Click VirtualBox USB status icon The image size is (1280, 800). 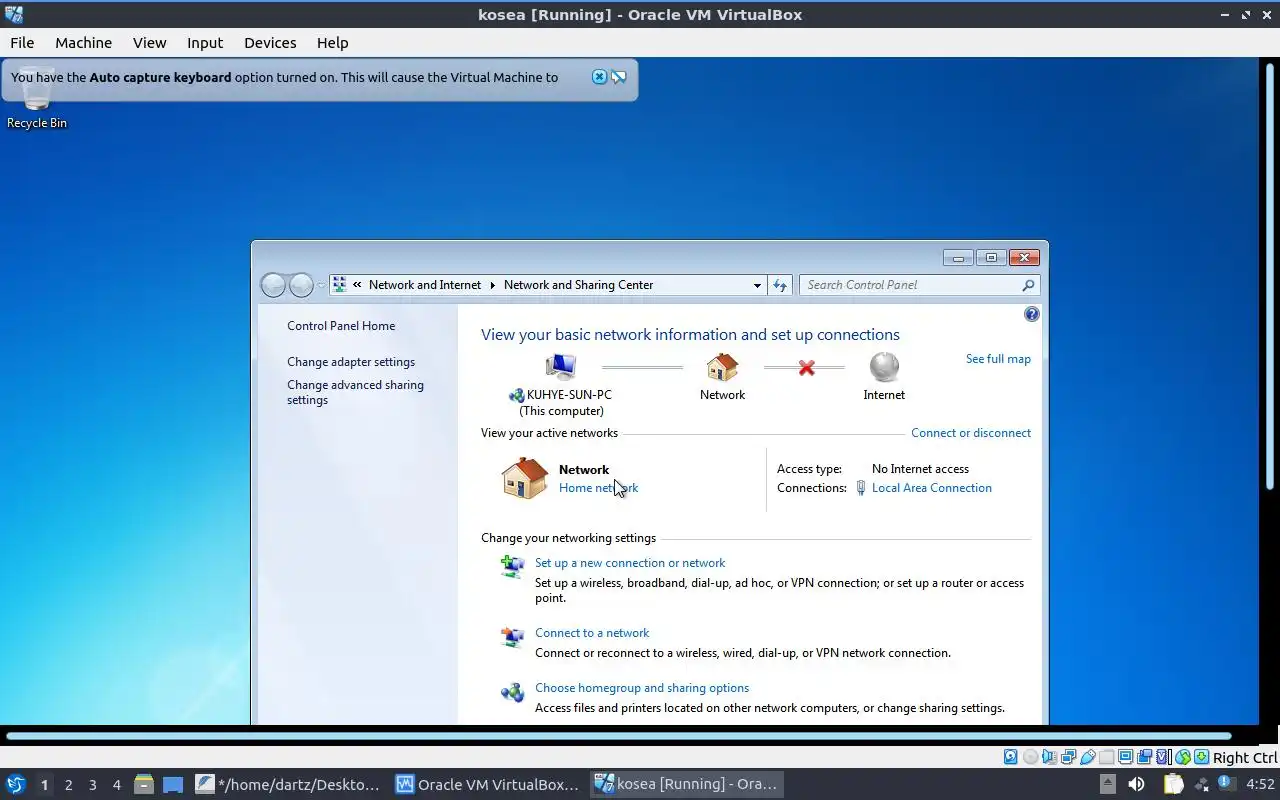coord(1088,757)
